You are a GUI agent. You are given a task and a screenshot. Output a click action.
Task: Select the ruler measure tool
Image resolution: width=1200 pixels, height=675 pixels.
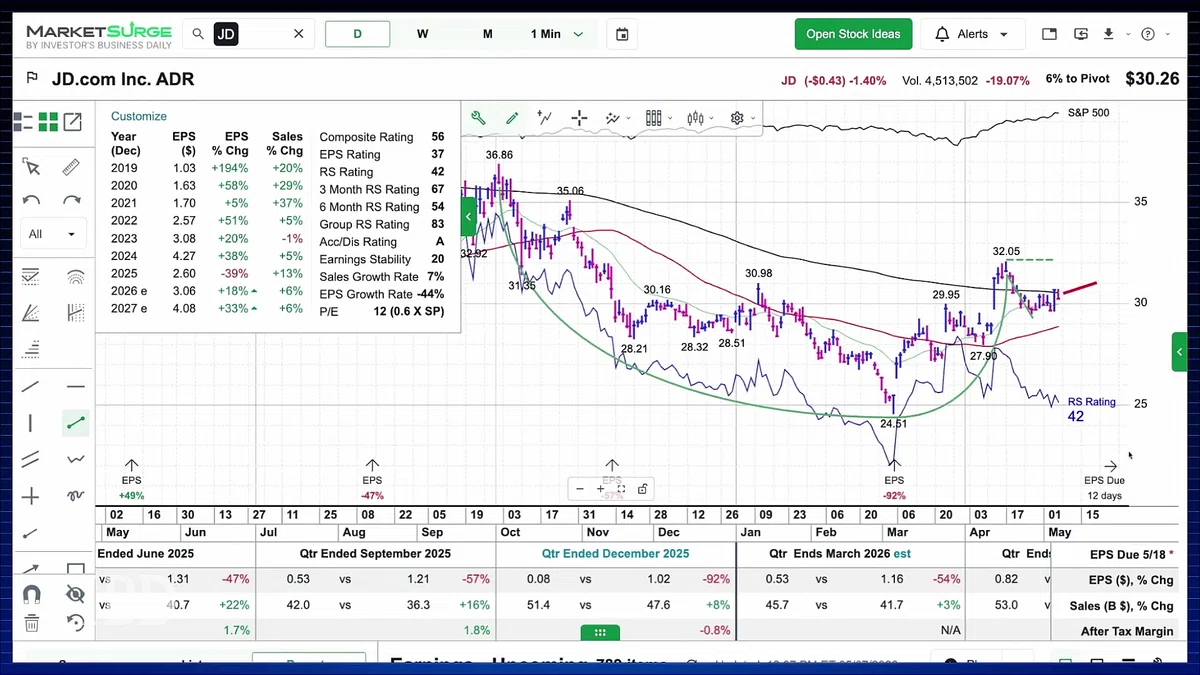coord(71,167)
